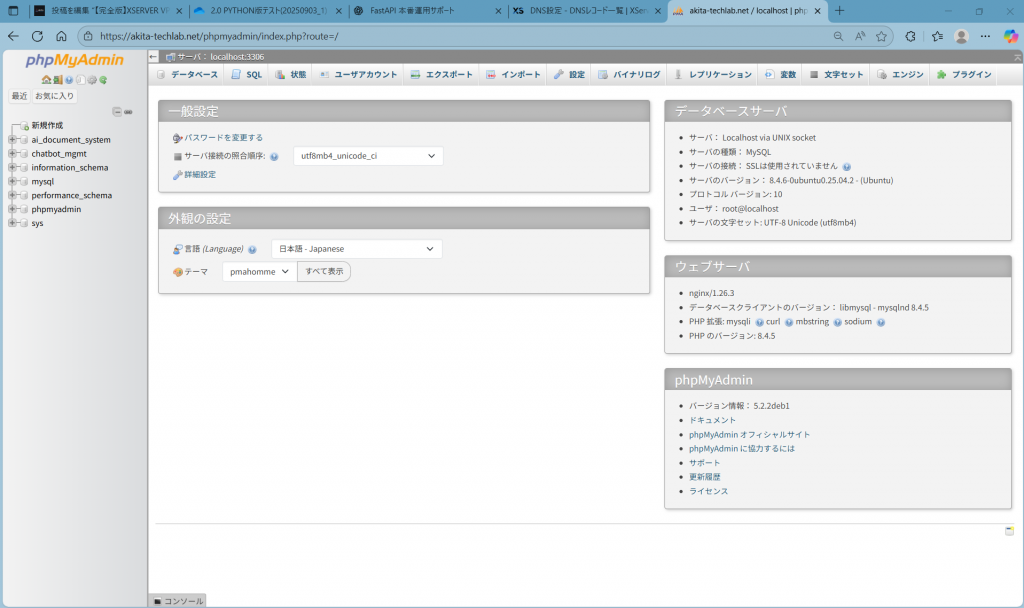Open 設定 tab
Image resolution: width=1024 pixels, height=608 pixels.
tap(569, 74)
